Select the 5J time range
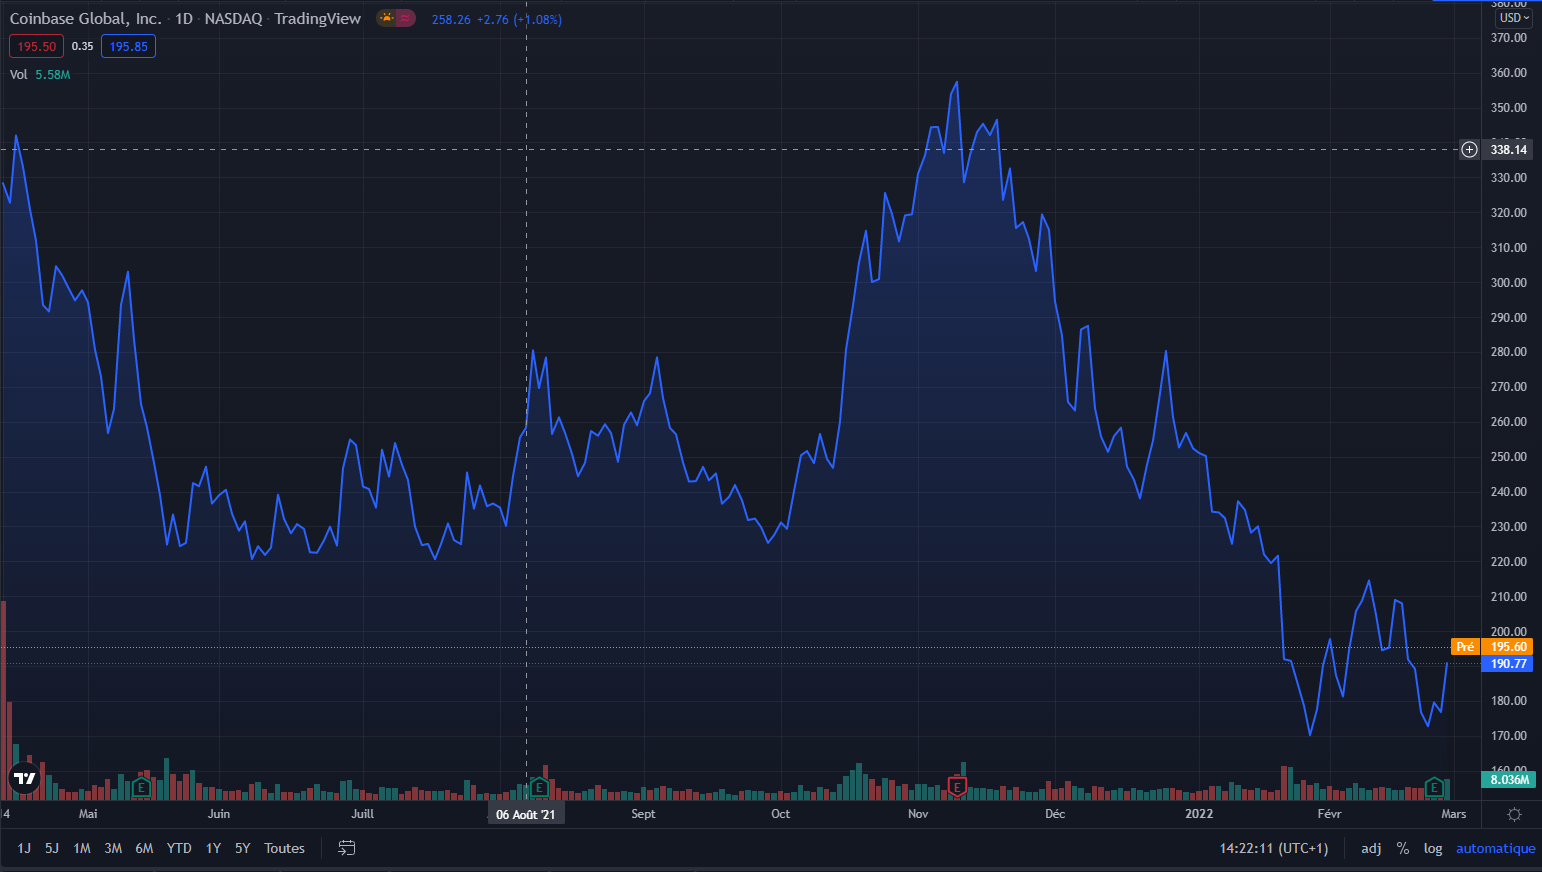The image size is (1542, 872). pos(52,848)
